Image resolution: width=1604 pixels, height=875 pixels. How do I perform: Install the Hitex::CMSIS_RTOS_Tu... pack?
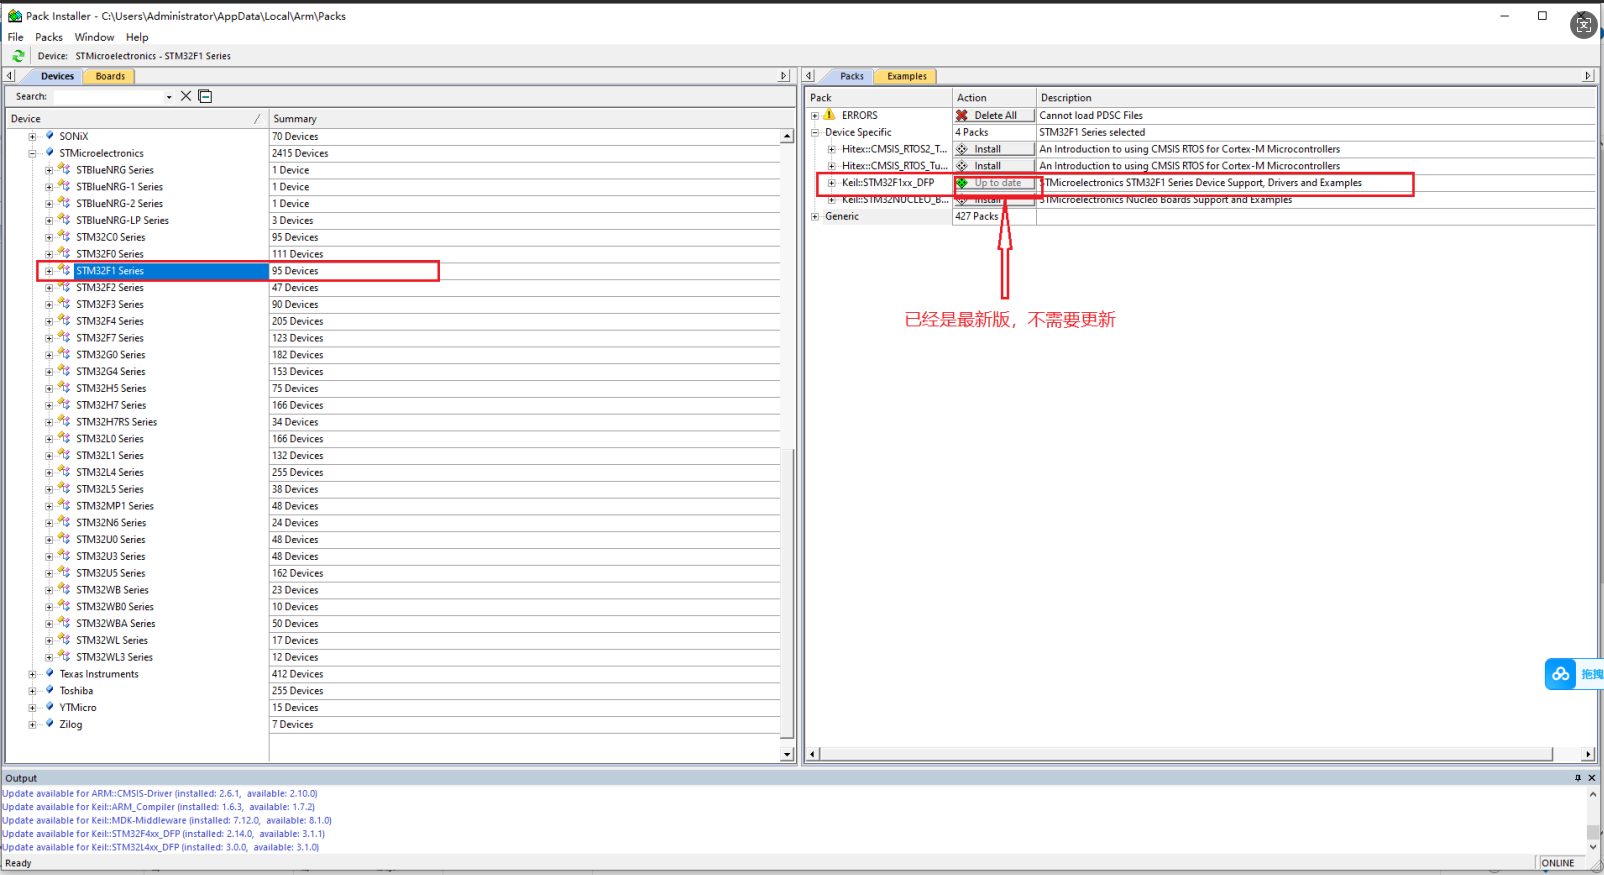pyautogui.click(x=994, y=166)
